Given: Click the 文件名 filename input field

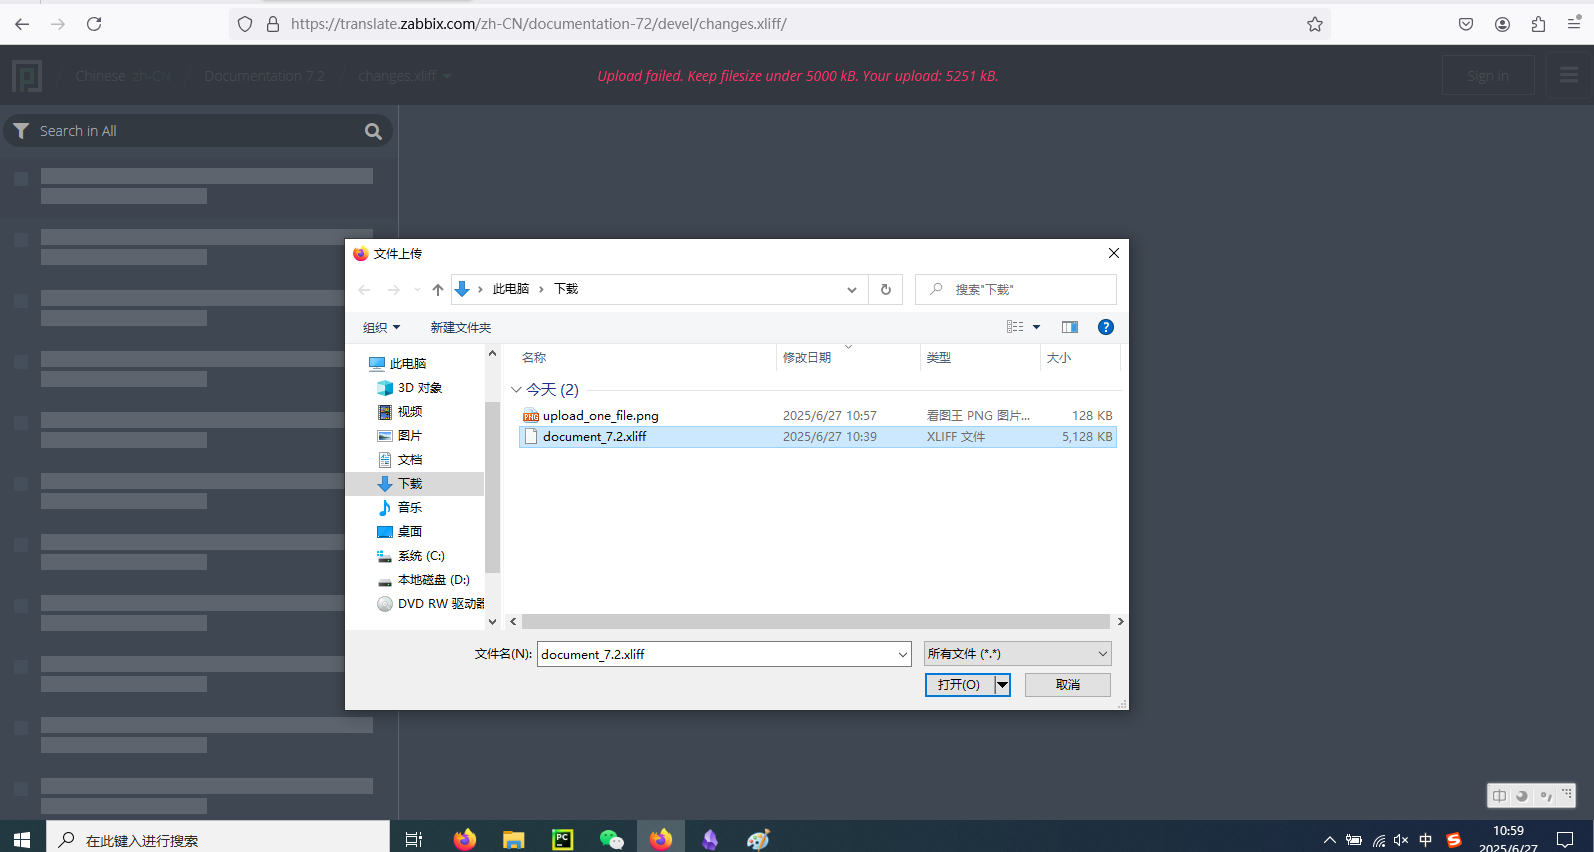Looking at the screenshot, I should pos(716,654).
